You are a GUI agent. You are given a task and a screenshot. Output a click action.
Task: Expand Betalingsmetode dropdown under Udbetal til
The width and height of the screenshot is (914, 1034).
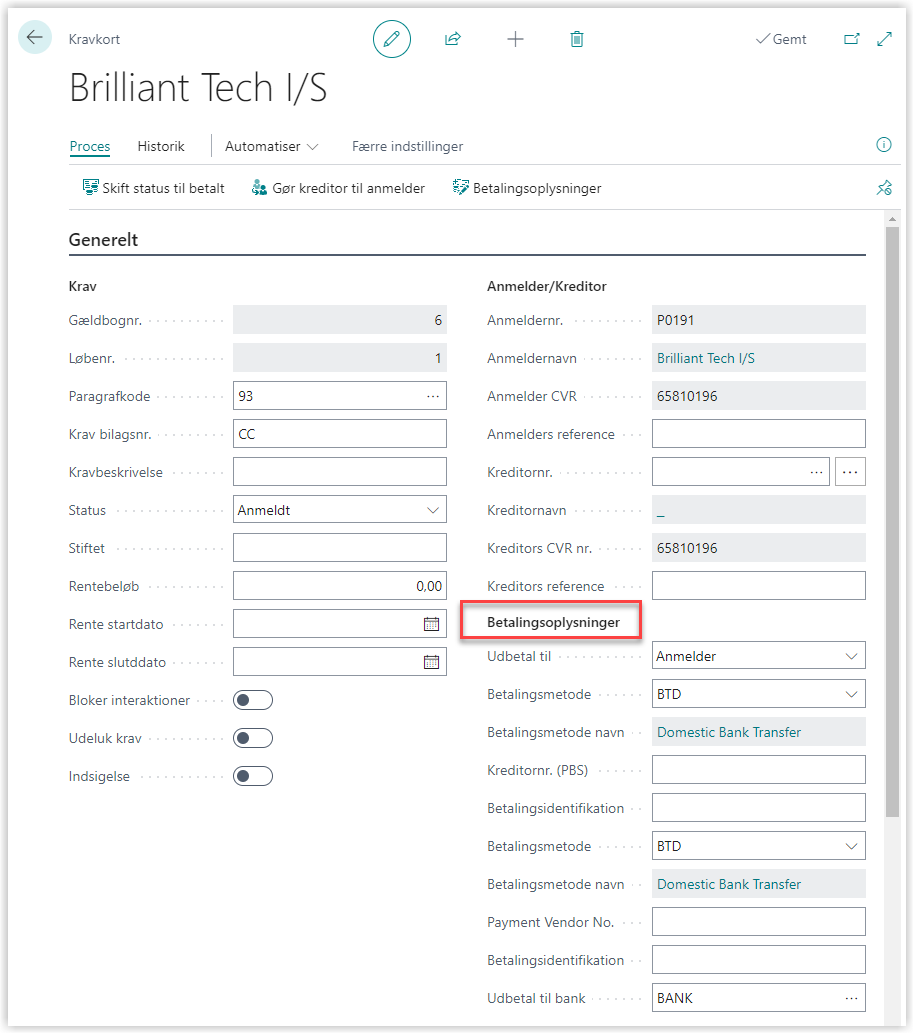coord(851,694)
